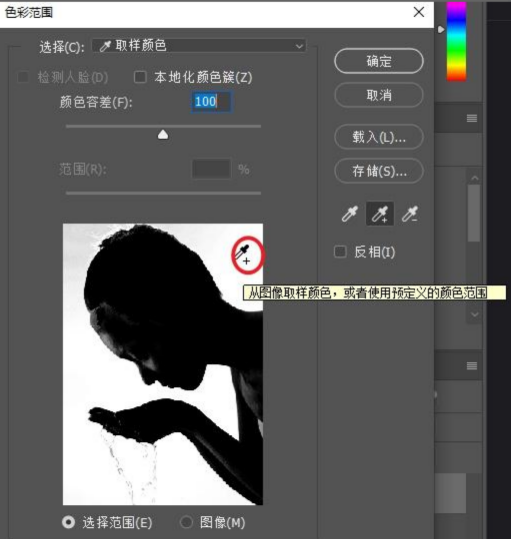Click the panel scroll-up arrow
The height and width of the screenshot is (539, 511).
(x=475, y=178)
